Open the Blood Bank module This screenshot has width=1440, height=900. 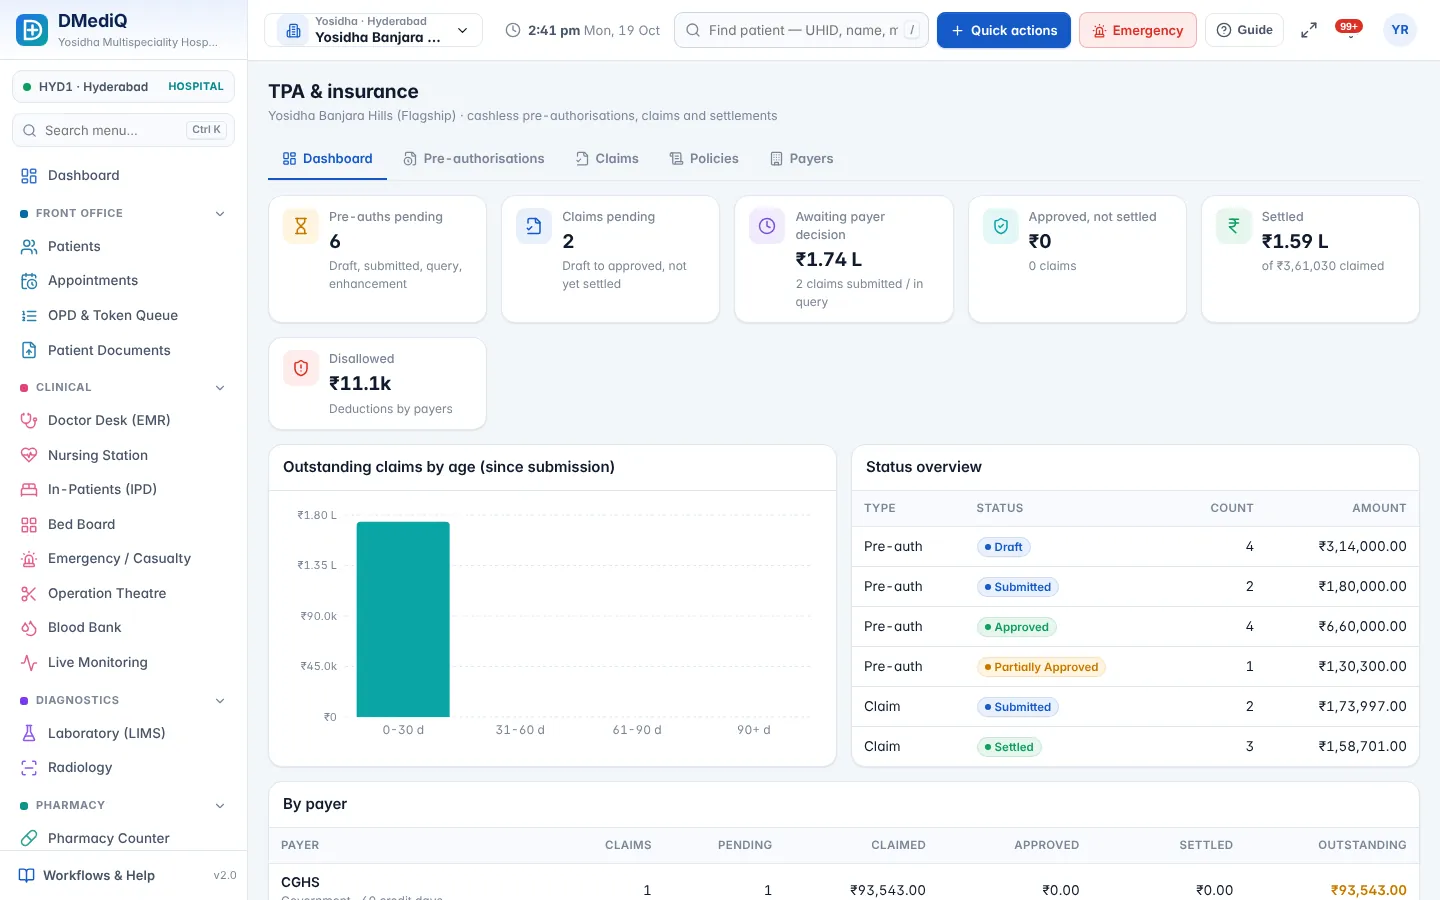coord(123,628)
